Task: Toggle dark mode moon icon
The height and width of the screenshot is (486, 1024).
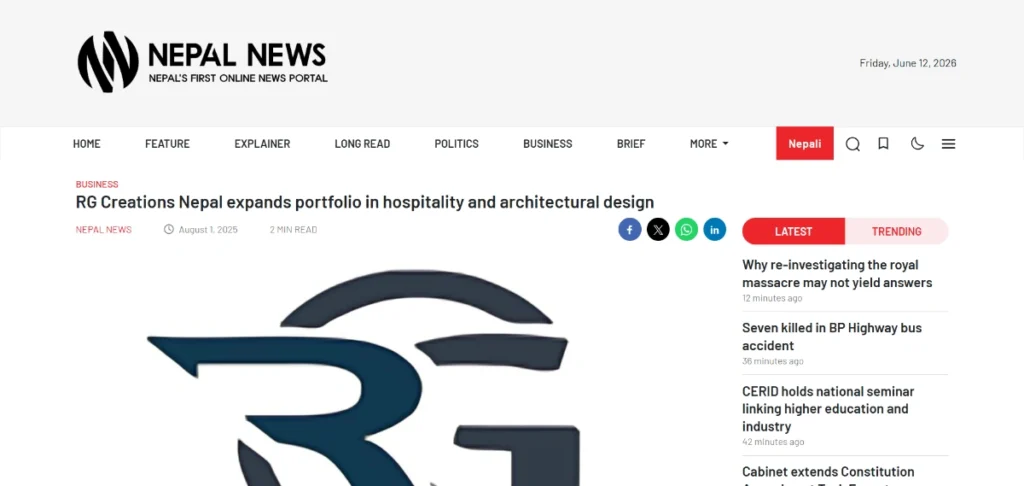Action: (918, 144)
